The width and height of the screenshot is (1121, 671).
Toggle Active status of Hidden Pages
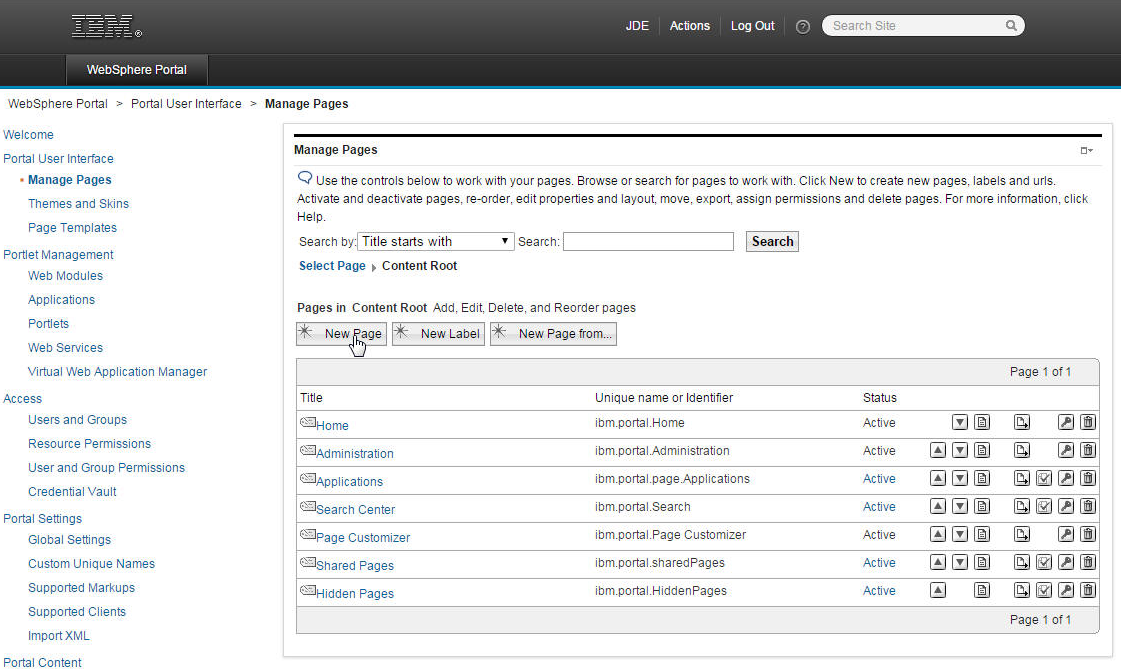(x=879, y=590)
